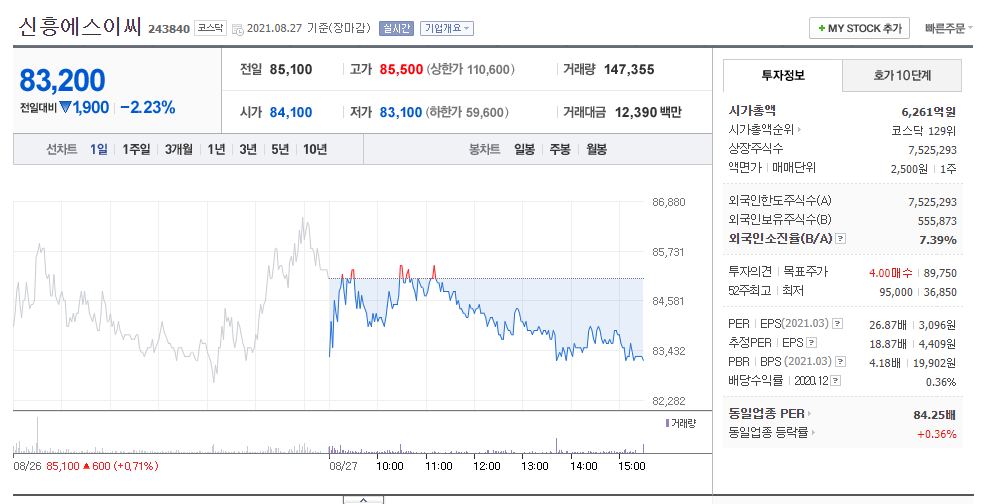Click the stock code 243840
This screenshot has width=1005, height=504.
[169, 29]
